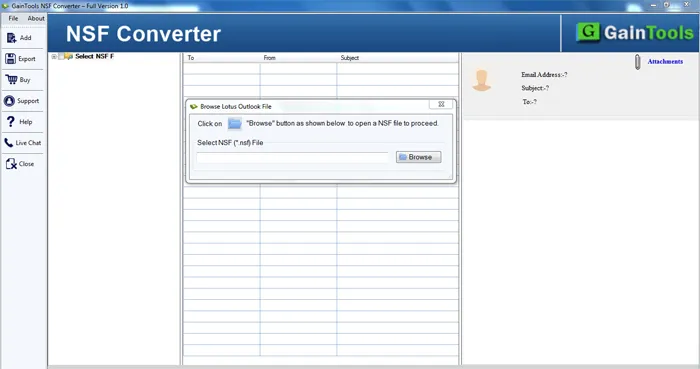Image resolution: width=700 pixels, height=369 pixels.
Task: Open the File menu
Action: coord(13,18)
